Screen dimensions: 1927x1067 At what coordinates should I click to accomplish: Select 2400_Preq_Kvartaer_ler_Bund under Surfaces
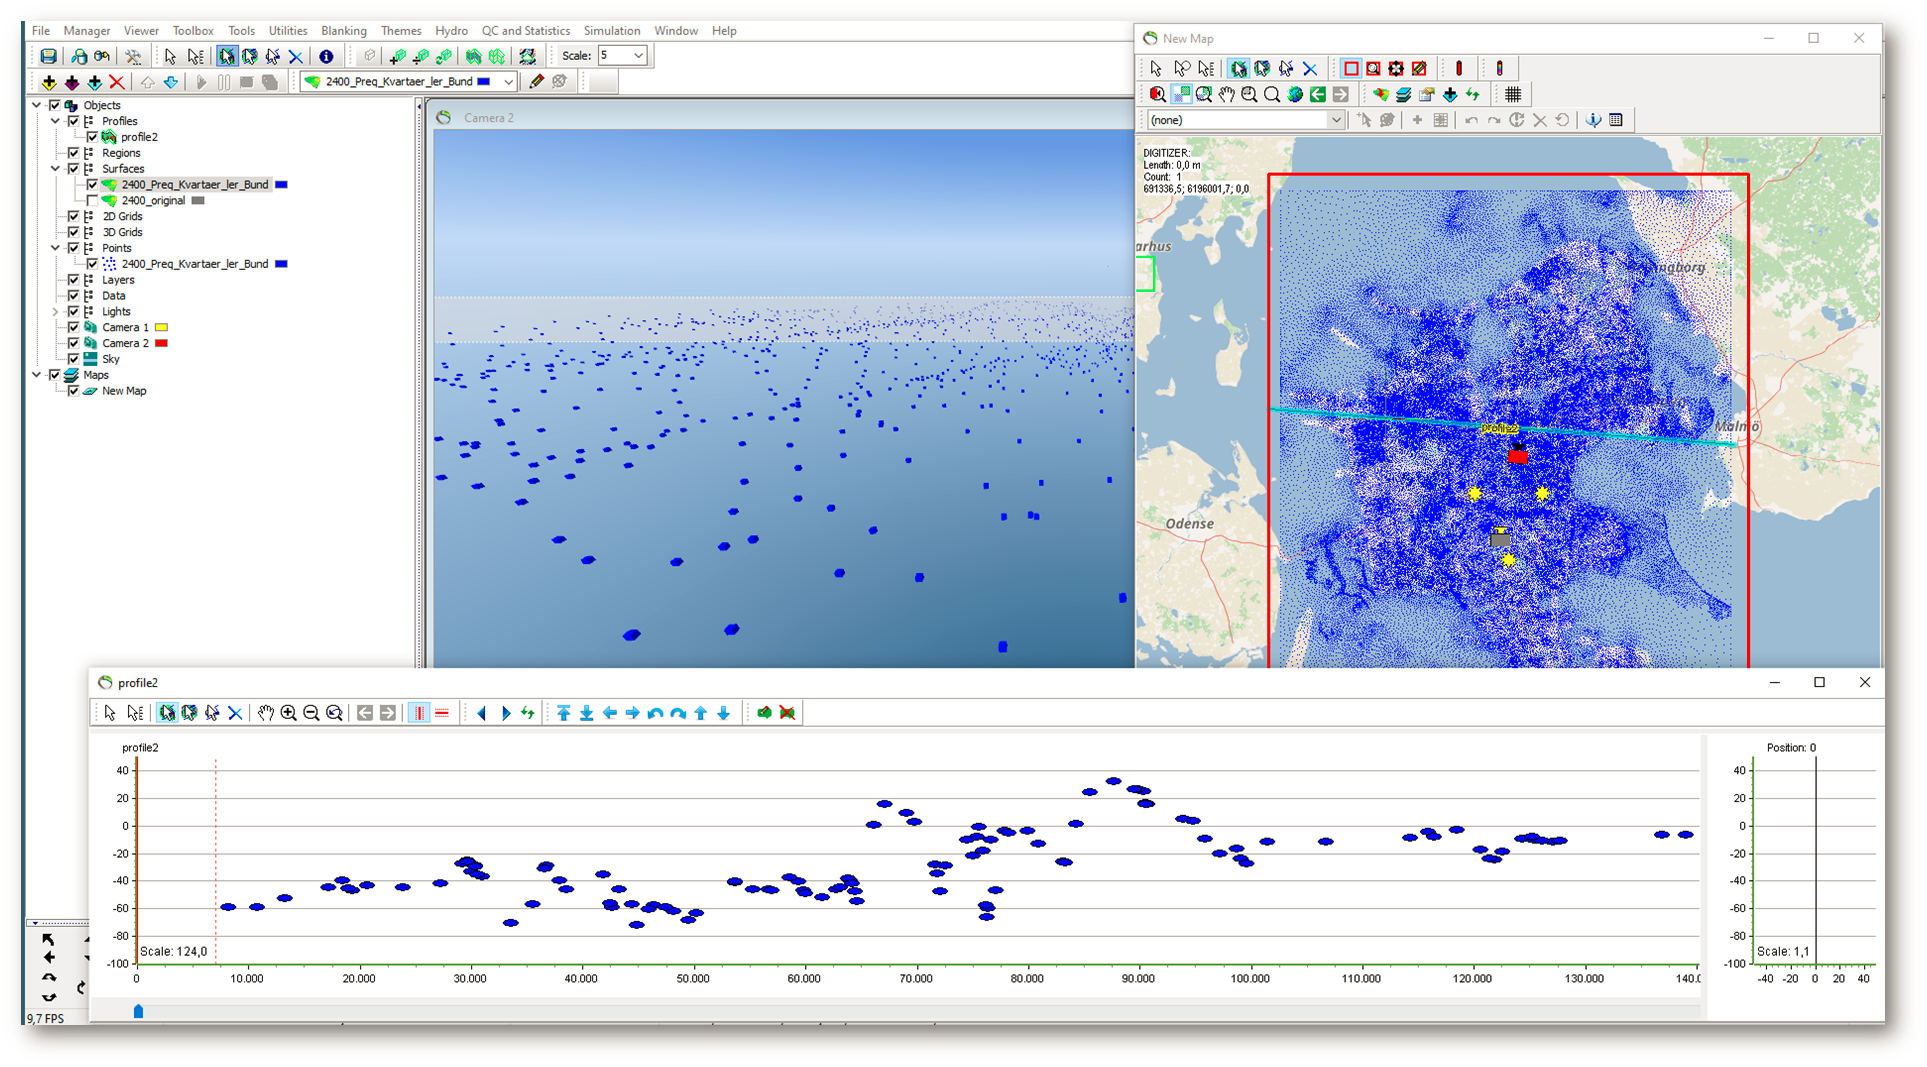coord(195,185)
